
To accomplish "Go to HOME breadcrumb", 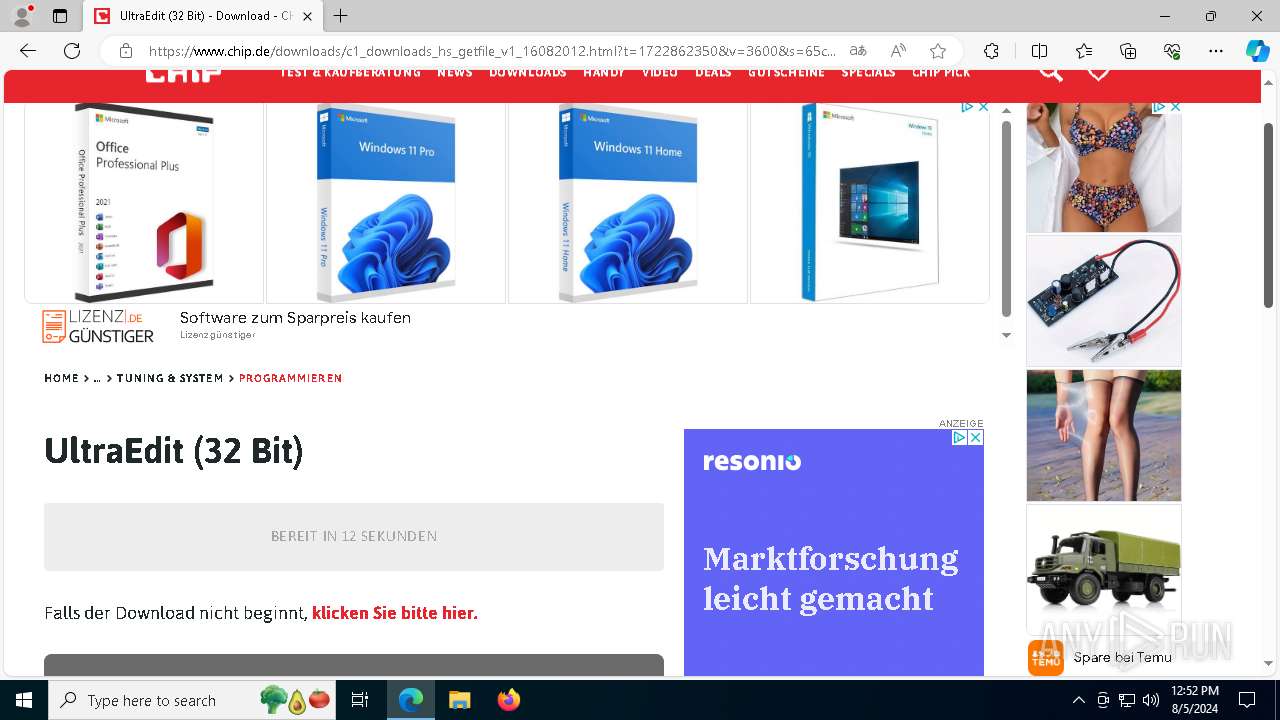I will [x=61, y=378].
